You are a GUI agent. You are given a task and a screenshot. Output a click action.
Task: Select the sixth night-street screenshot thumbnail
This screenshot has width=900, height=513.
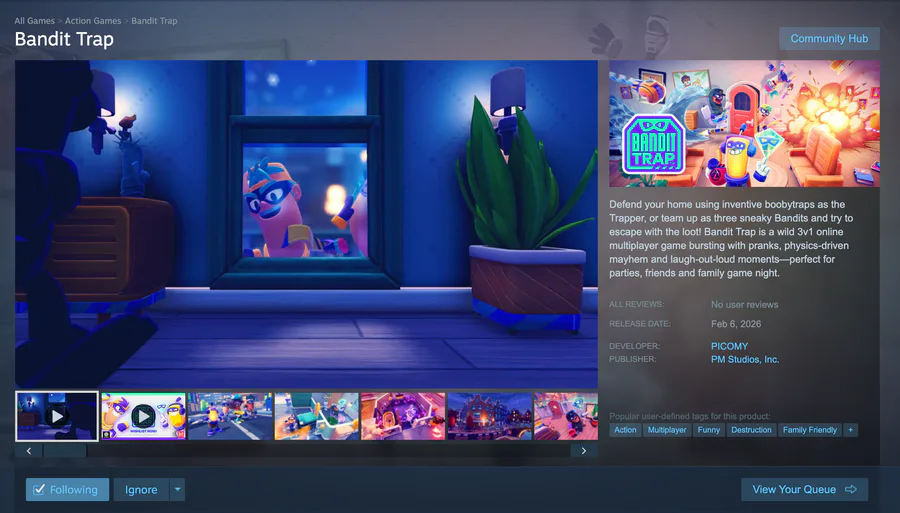pyautogui.click(x=490, y=416)
